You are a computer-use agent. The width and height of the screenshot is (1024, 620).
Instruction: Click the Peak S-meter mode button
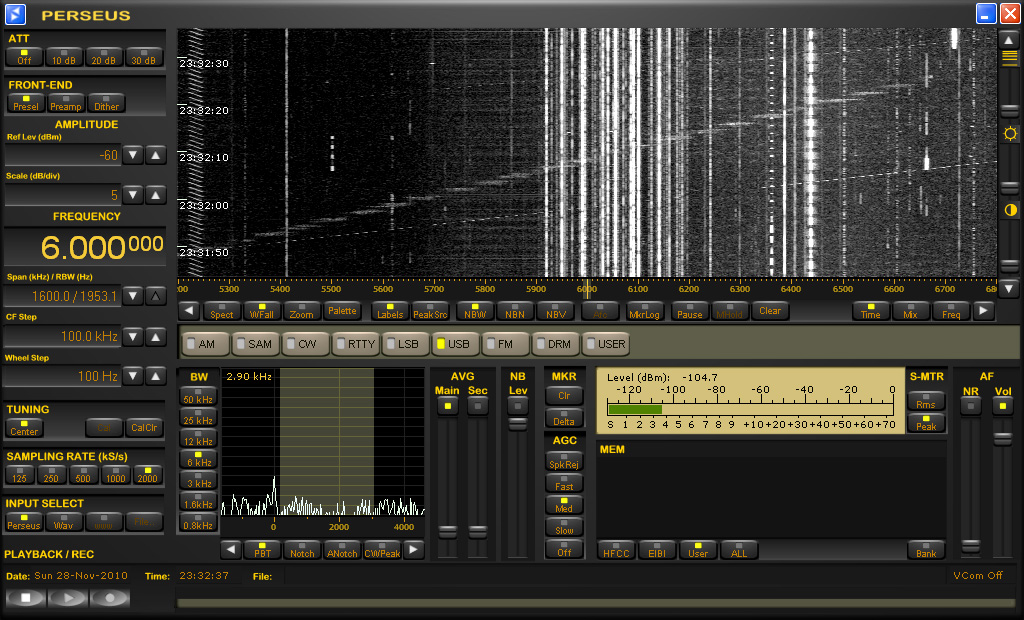coord(926,423)
